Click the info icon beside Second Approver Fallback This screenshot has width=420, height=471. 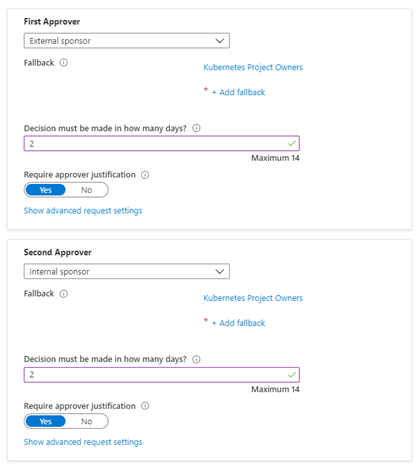(x=64, y=294)
